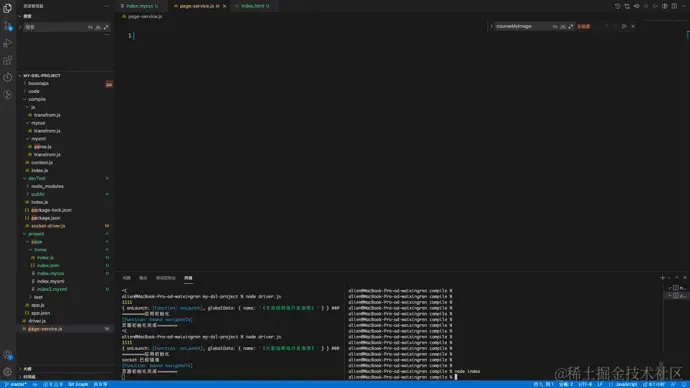Click the master branch status bar item
The width and height of the screenshot is (690, 388).
point(15,384)
